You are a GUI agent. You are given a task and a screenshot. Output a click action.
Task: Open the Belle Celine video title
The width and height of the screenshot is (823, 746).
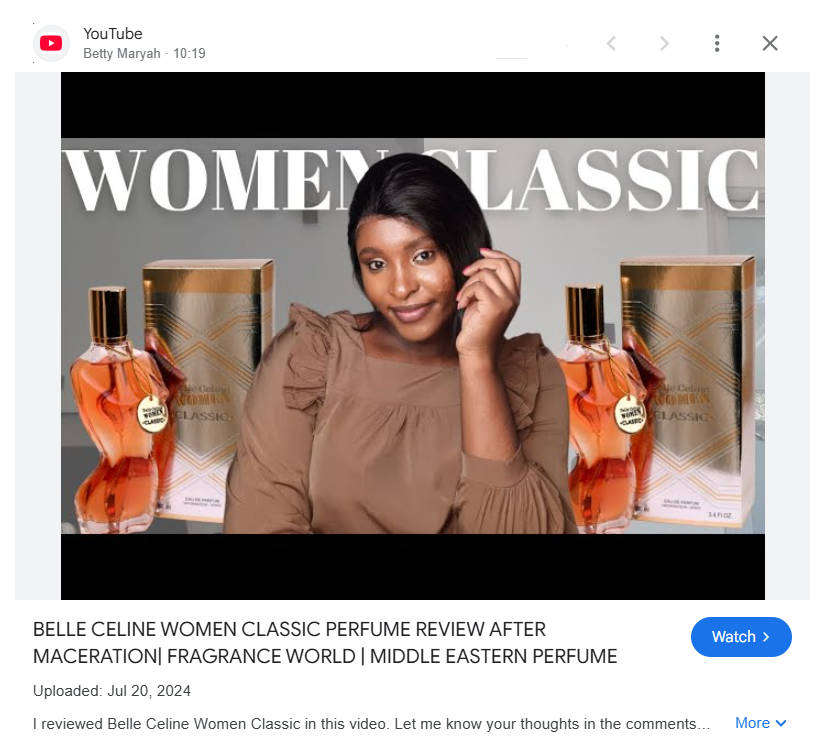coord(324,643)
